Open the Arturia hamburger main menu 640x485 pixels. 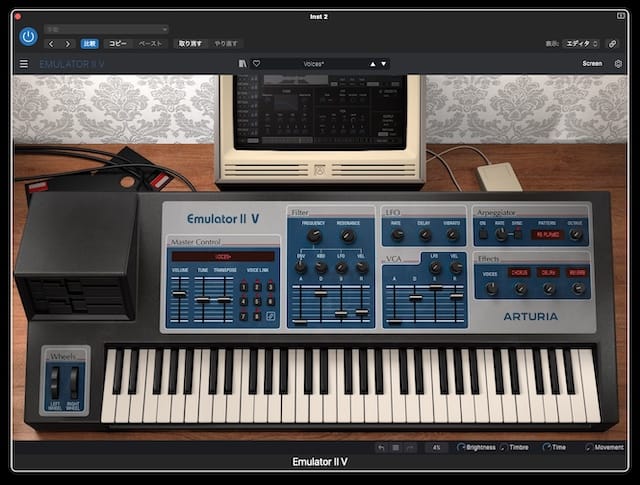coord(24,64)
